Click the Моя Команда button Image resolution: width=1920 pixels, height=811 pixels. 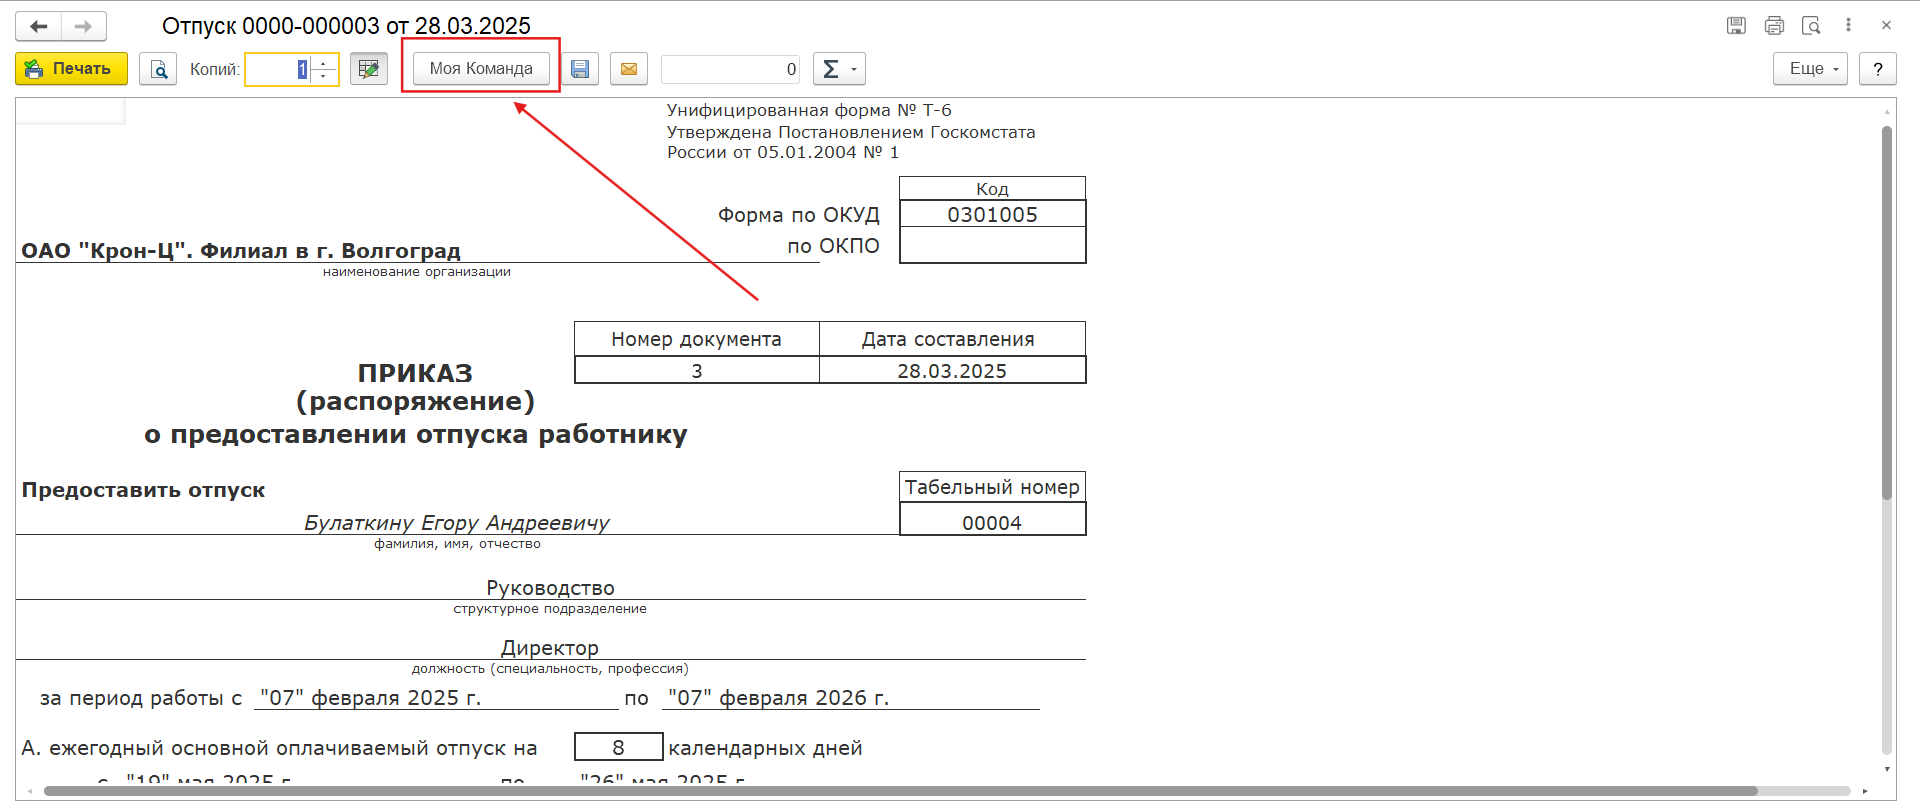481,69
